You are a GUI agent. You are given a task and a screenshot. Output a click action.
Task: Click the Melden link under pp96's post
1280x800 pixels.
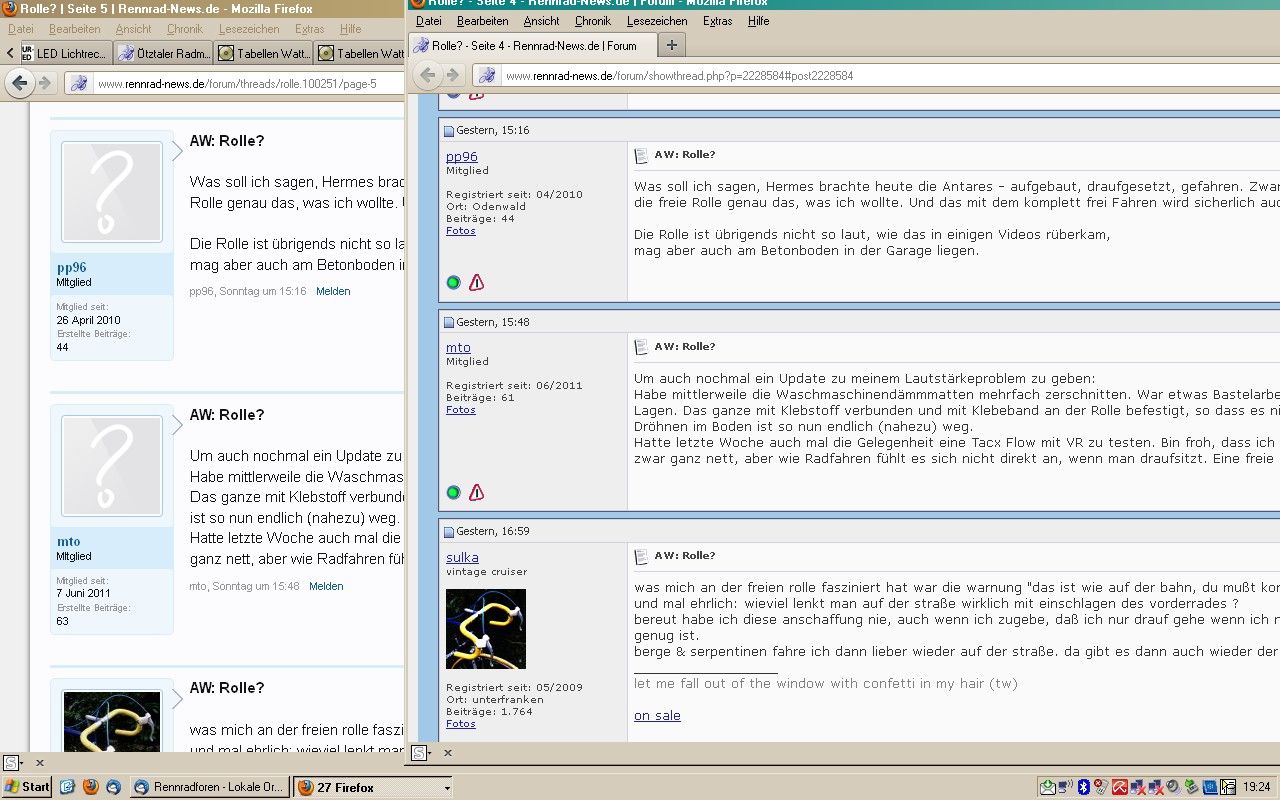pyautogui.click(x=333, y=291)
